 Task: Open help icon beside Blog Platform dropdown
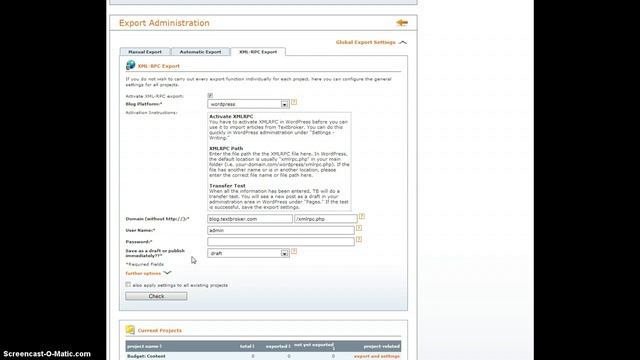point(294,102)
